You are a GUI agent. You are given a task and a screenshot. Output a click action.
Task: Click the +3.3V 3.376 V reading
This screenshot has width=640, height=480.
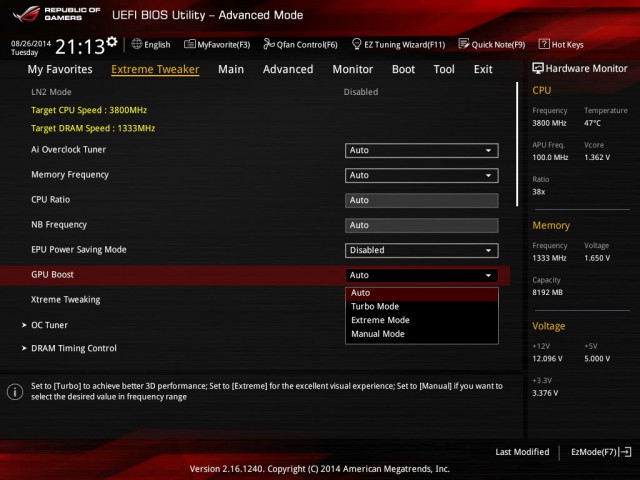(x=545, y=393)
